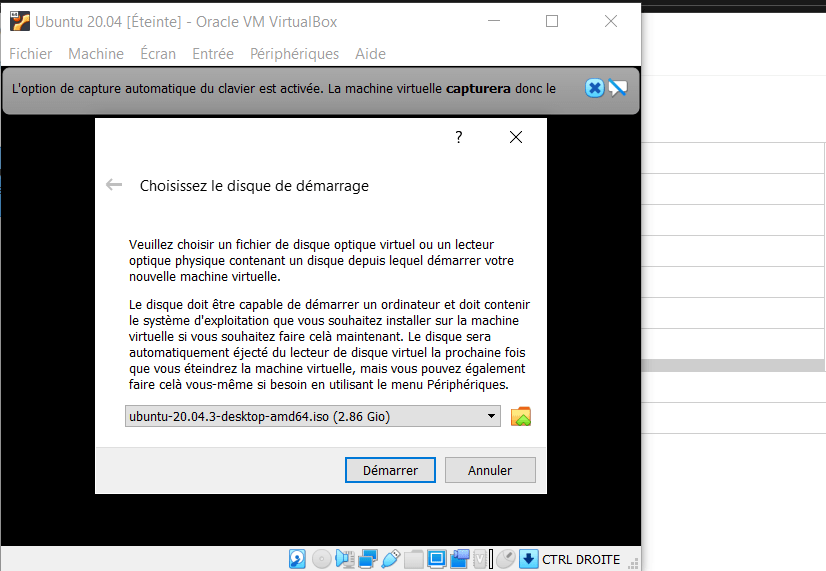
Task: Go back with the dialog's left arrow
Action: pyautogui.click(x=114, y=185)
